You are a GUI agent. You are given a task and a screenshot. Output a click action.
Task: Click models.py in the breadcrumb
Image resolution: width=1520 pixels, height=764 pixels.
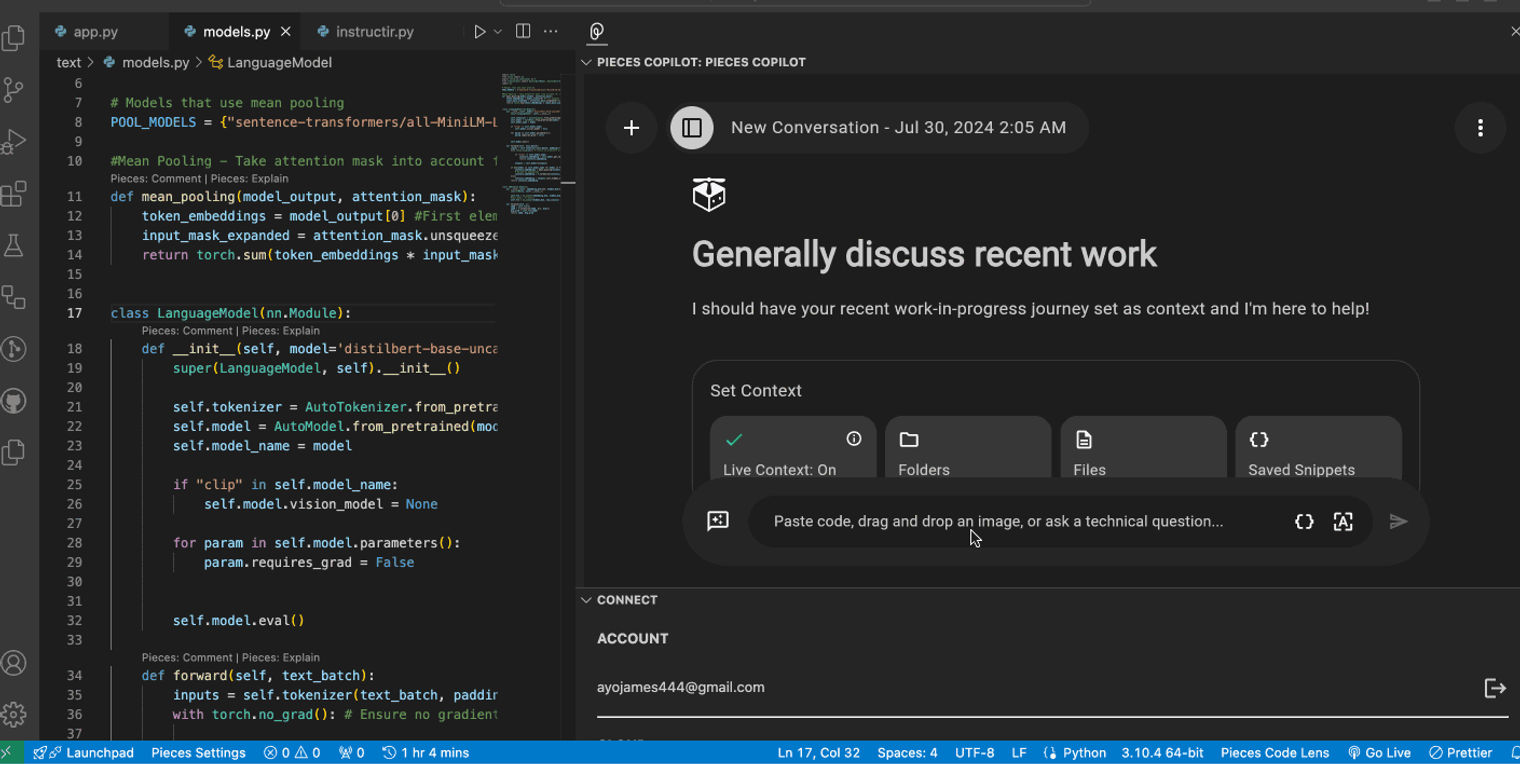pos(155,62)
